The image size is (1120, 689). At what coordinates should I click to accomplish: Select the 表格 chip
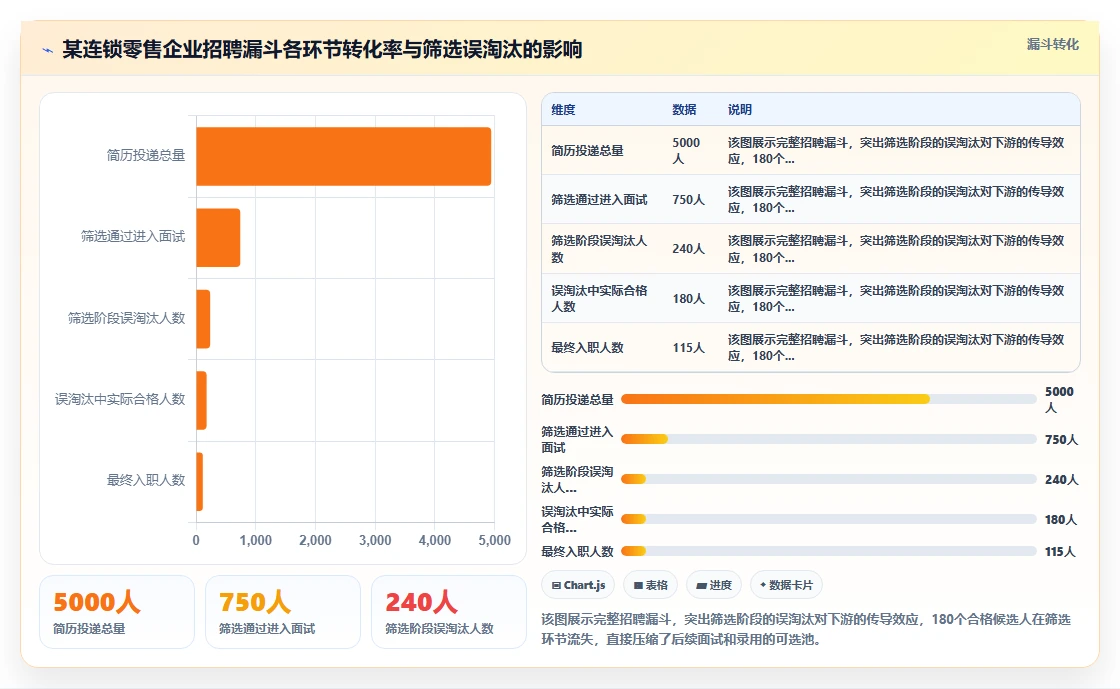(x=651, y=585)
